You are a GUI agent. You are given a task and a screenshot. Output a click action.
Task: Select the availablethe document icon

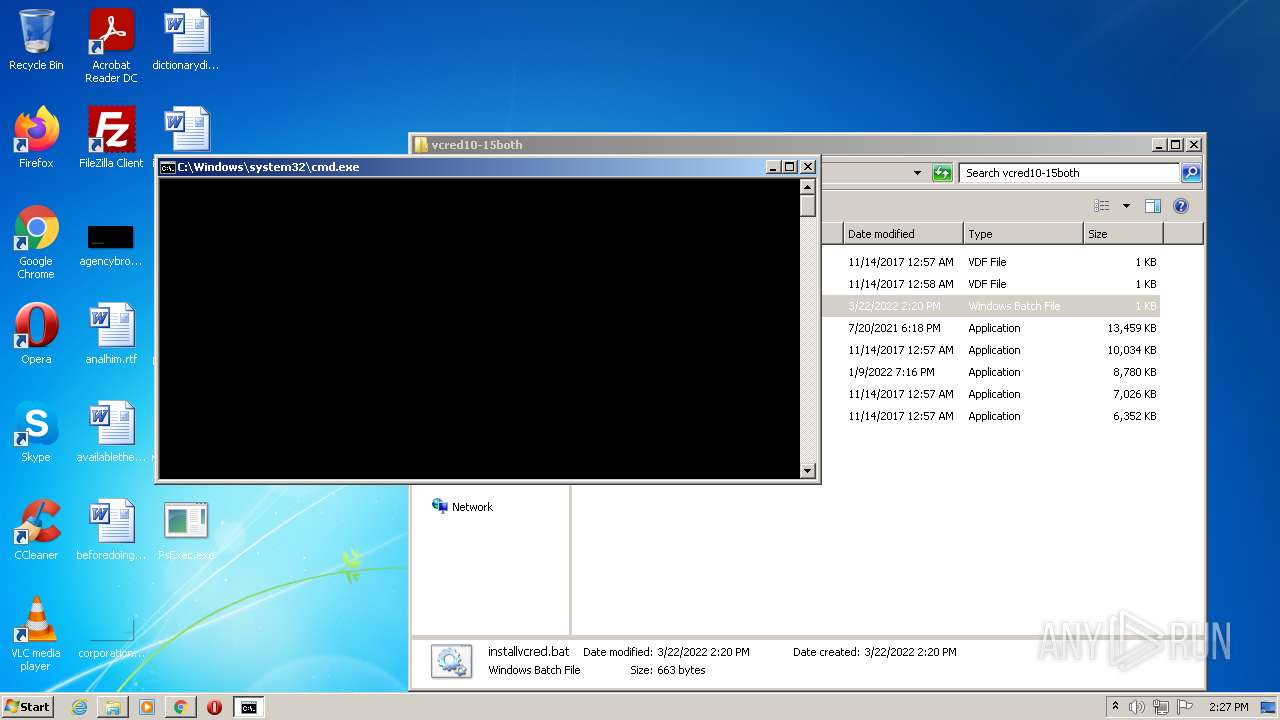tap(111, 431)
